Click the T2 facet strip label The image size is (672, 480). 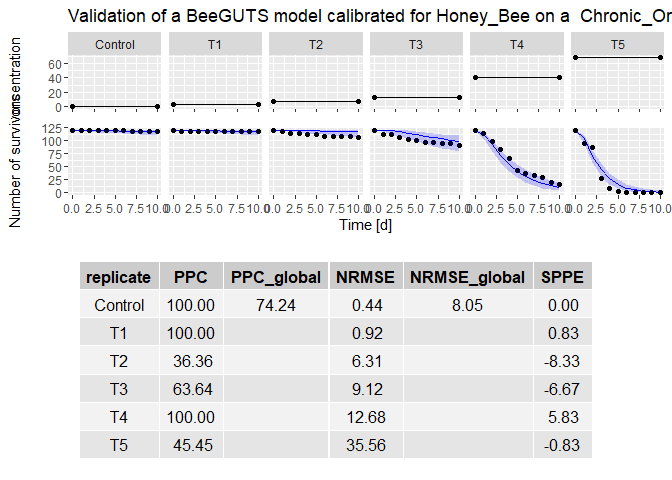click(x=316, y=45)
